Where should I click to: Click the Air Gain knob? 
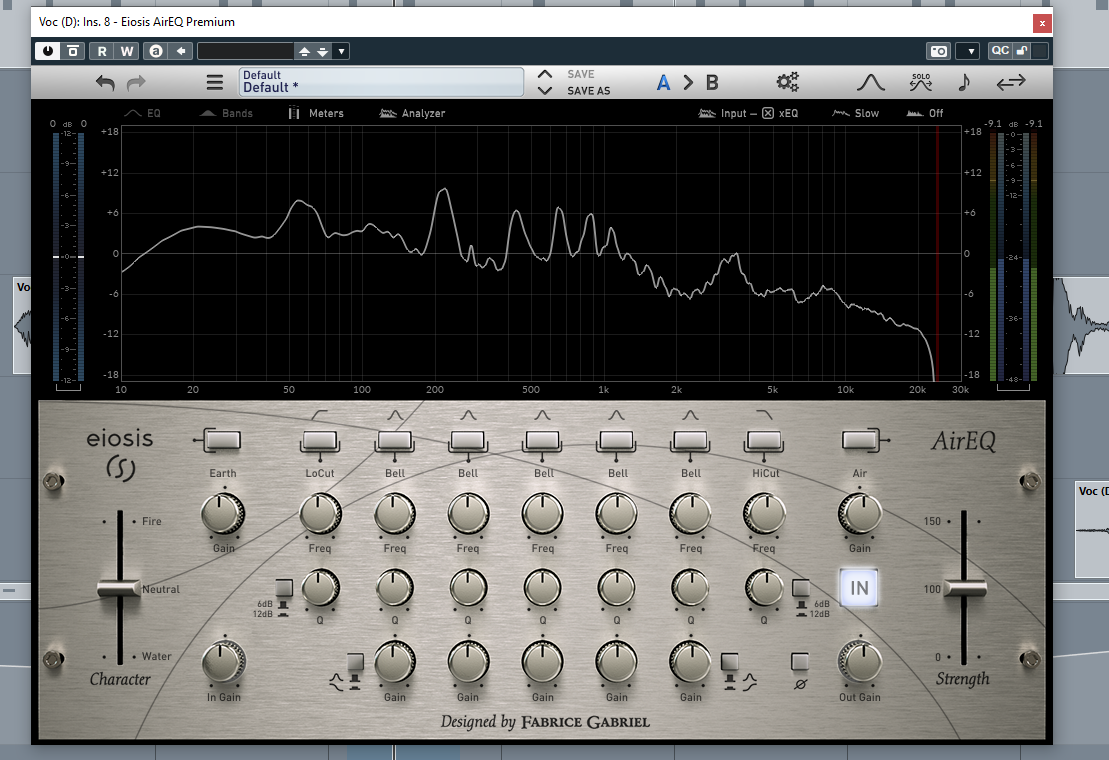(859, 514)
